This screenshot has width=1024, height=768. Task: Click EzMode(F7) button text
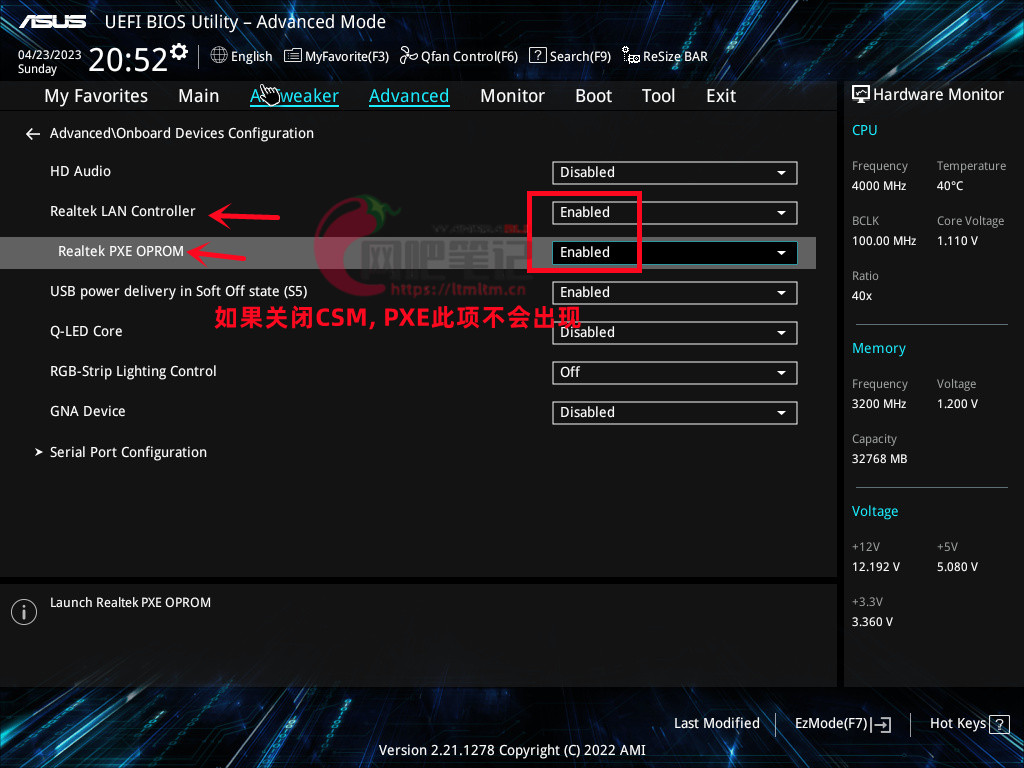point(831,724)
